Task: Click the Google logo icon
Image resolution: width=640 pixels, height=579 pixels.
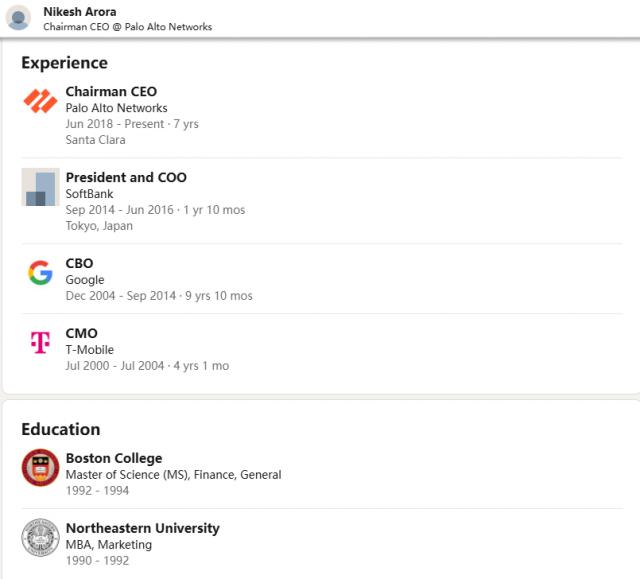Action: click(40, 272)
